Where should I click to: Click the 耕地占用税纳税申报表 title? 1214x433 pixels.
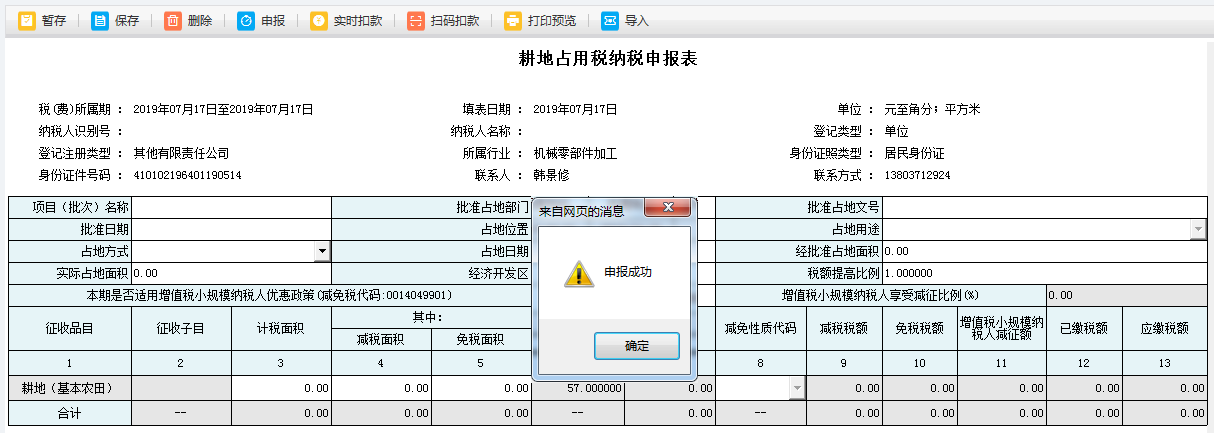click(x=607, y=58)
